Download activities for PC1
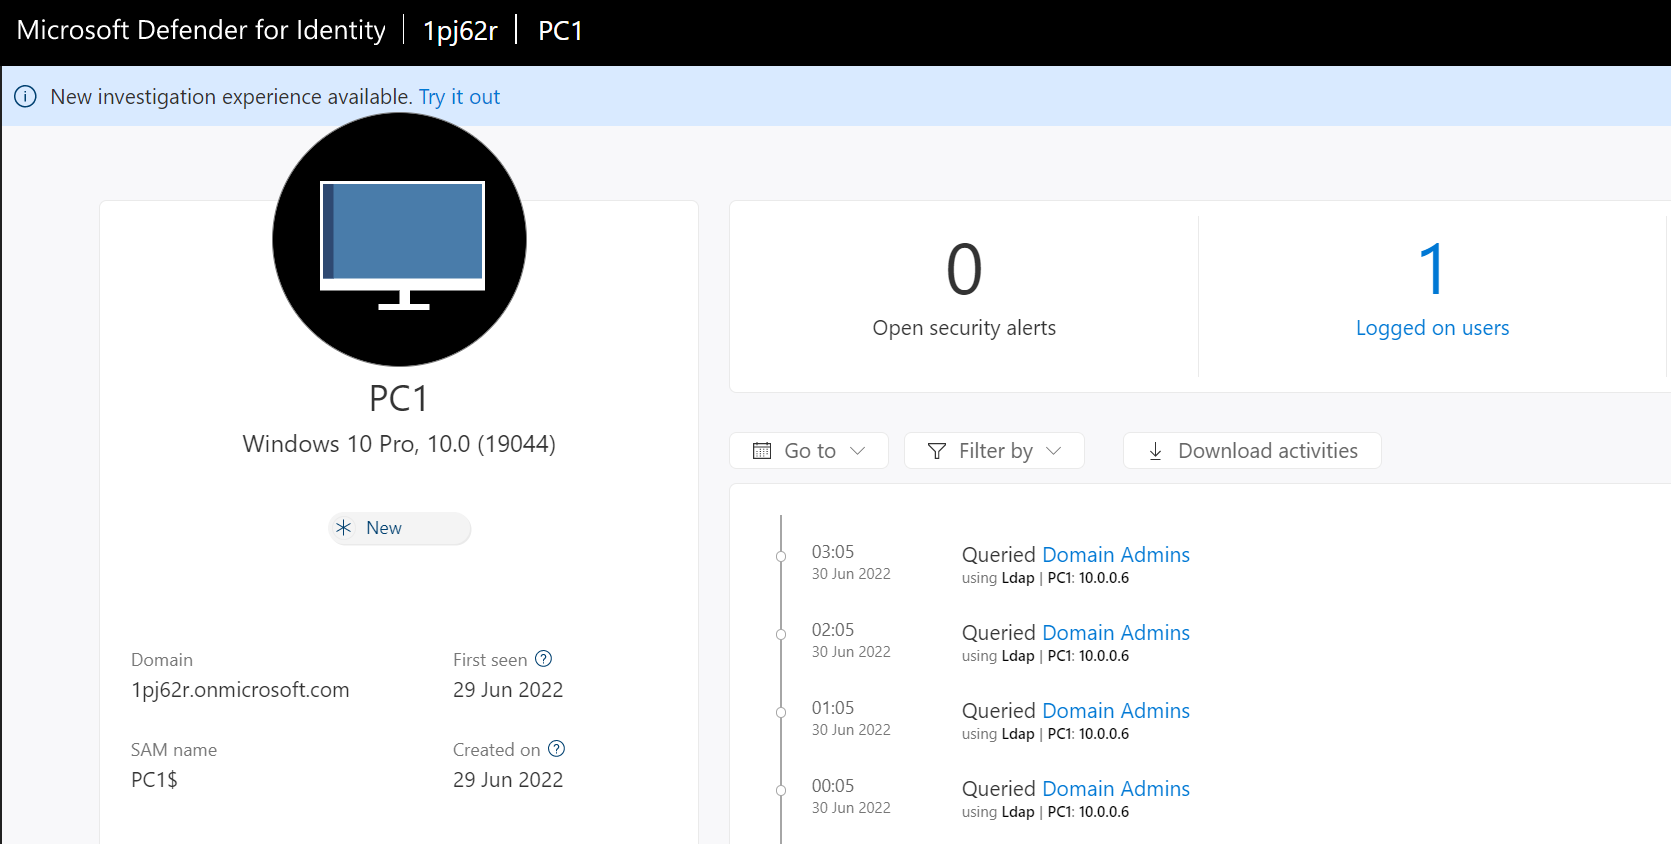Image resolution: width=1671 pixels, height=844 pixels. click(1252, 451)
